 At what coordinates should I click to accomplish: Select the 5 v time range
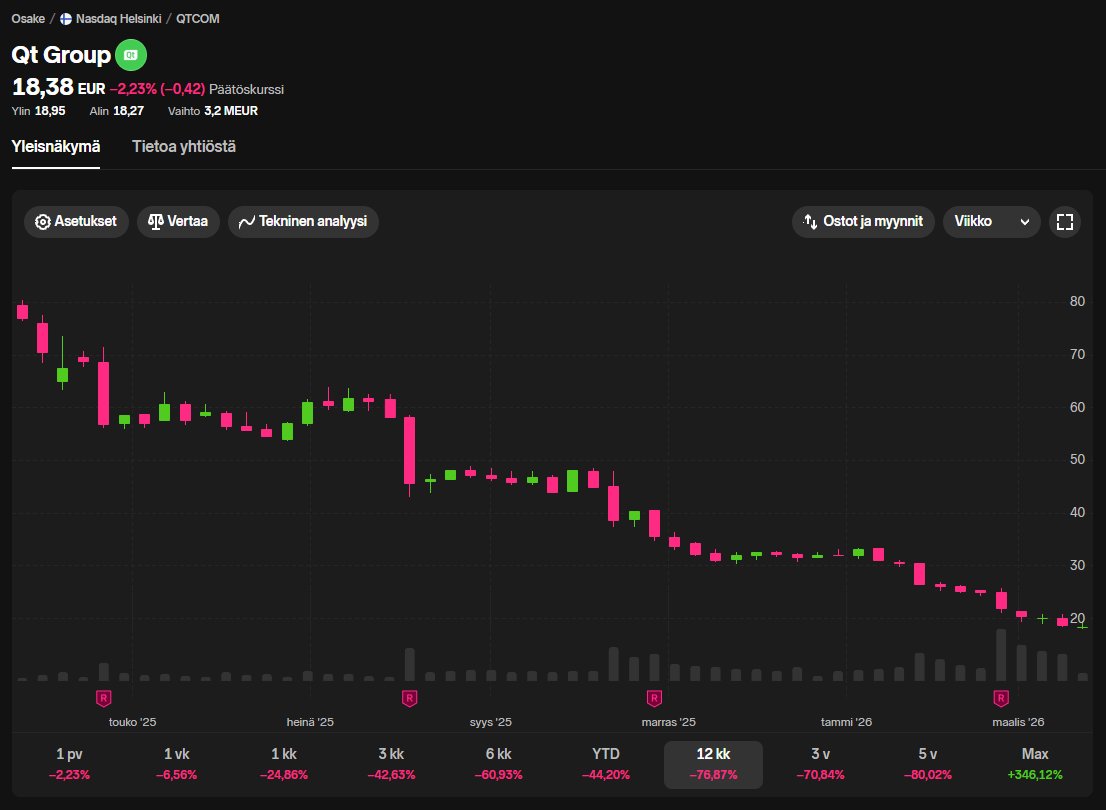point(928,764)
